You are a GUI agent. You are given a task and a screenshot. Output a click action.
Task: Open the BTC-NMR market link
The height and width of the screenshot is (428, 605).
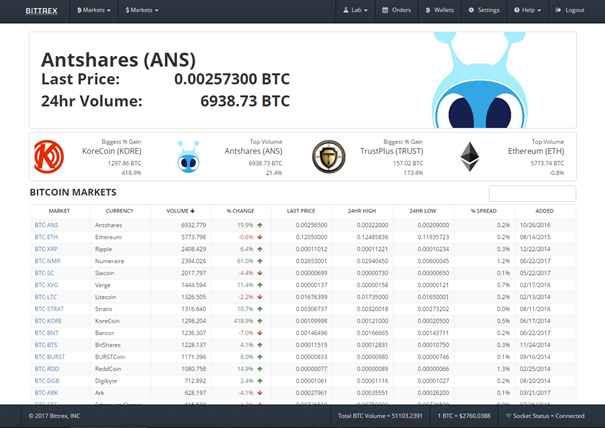coord(47,261)
